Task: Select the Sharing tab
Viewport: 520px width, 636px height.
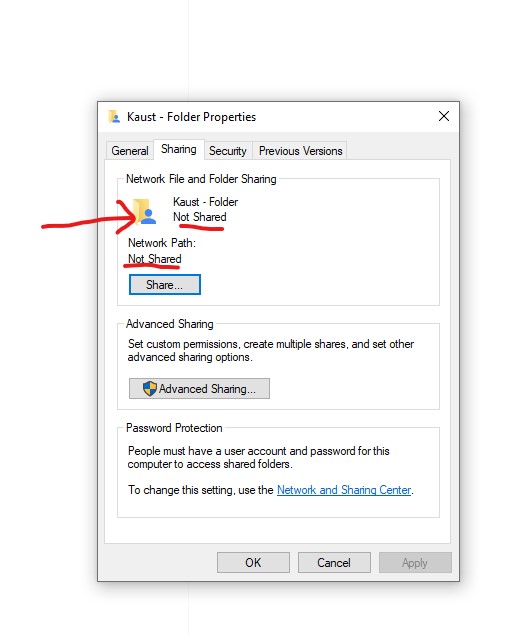Action: point(179,149)
